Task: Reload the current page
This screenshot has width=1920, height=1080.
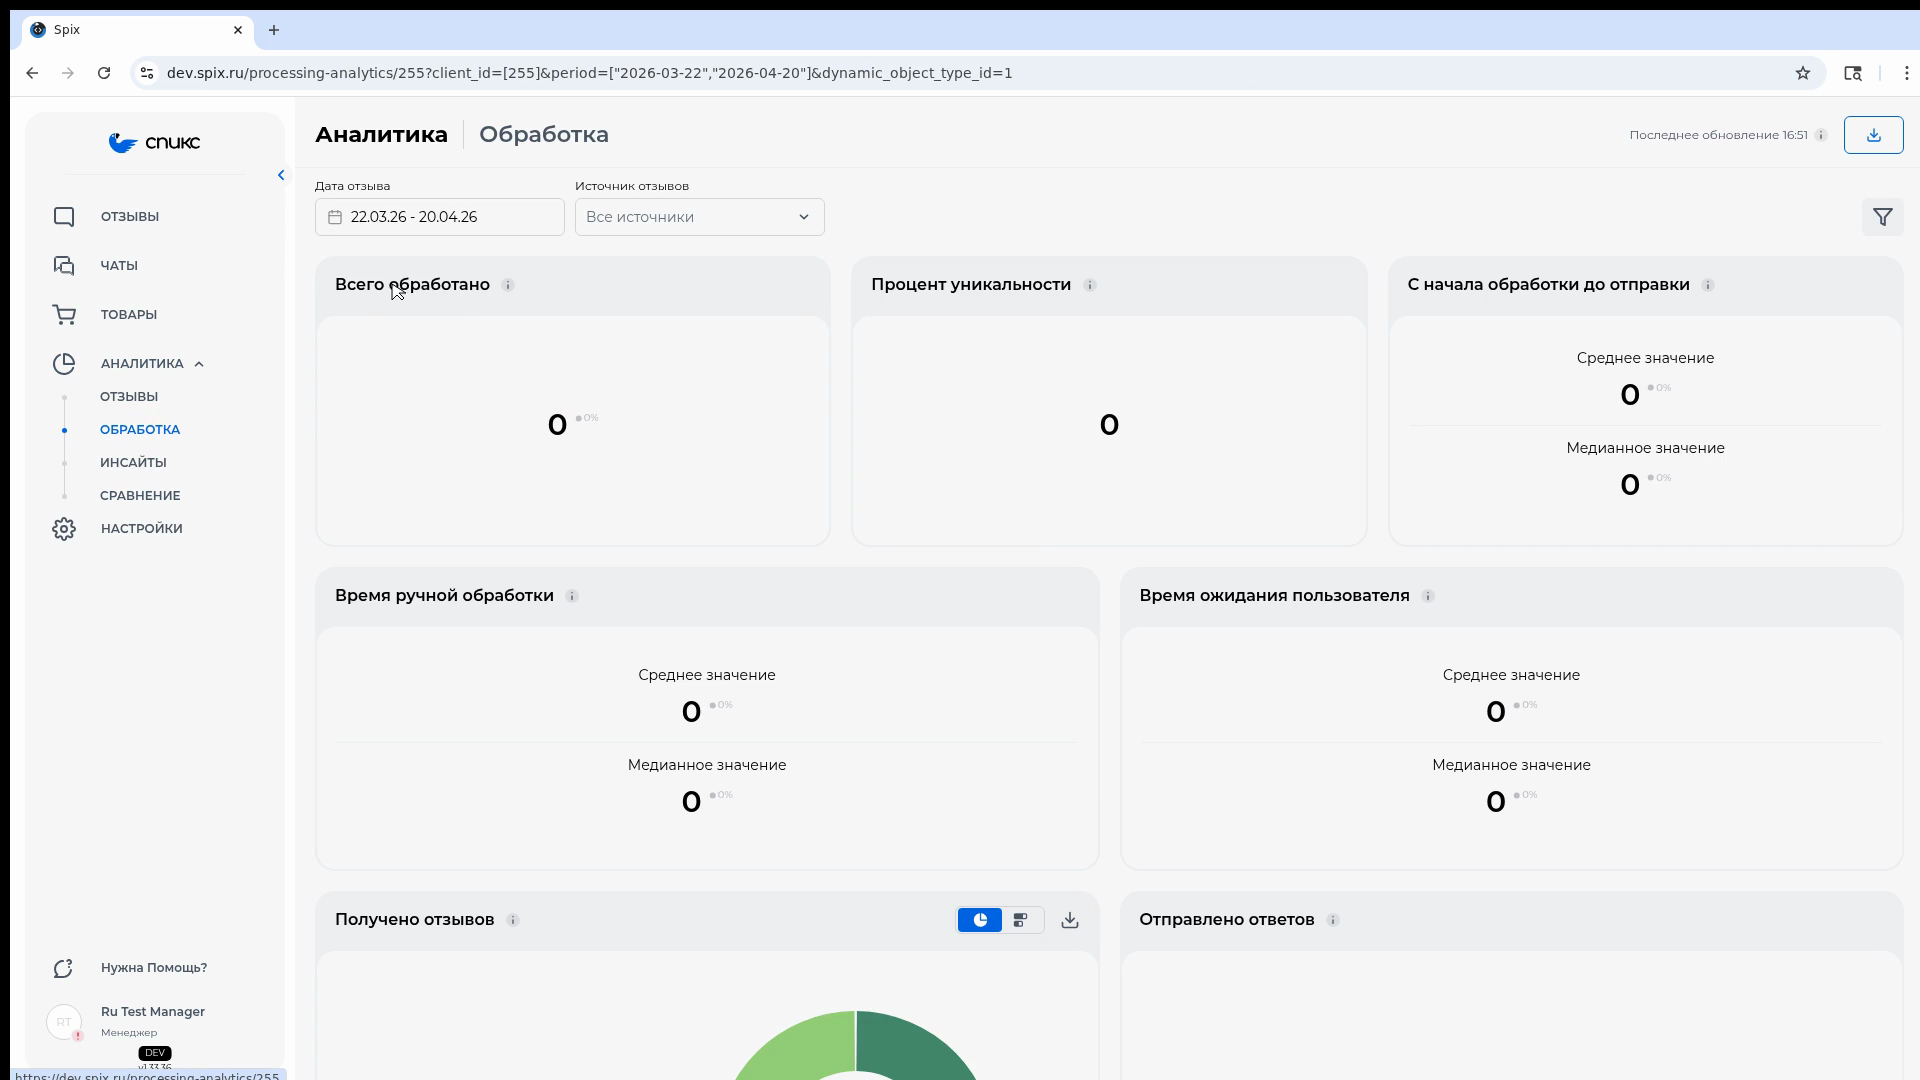Action: click(x=104, y=73)
